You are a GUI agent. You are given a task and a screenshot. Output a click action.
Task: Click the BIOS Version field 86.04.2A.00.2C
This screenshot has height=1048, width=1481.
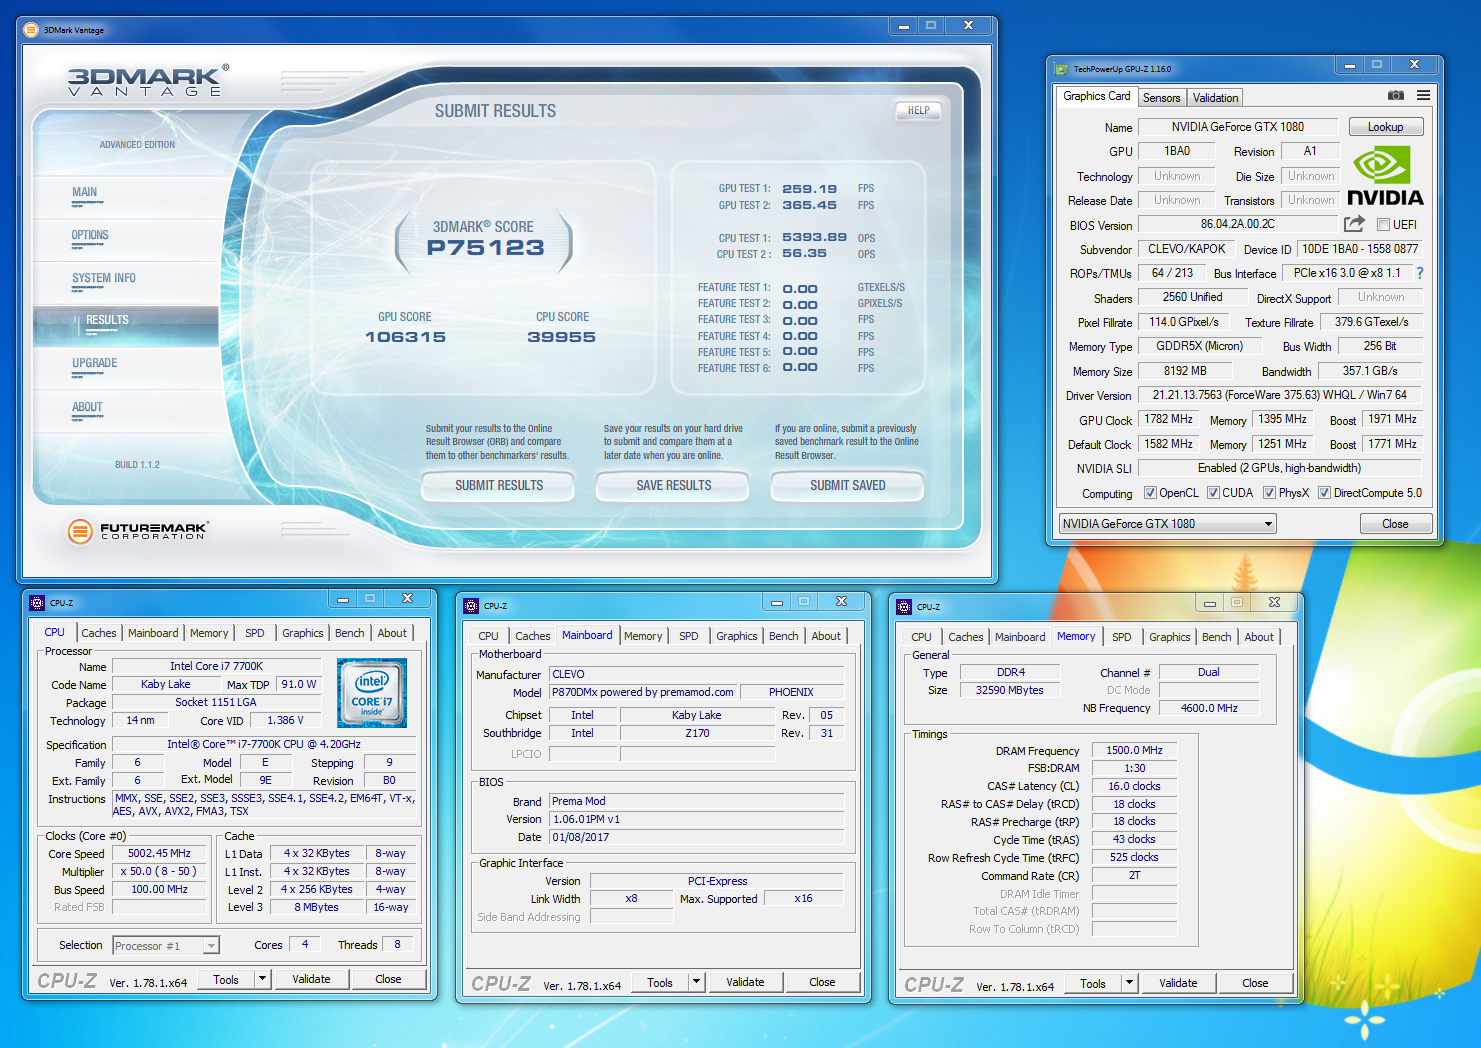[x=1237, y=224]
